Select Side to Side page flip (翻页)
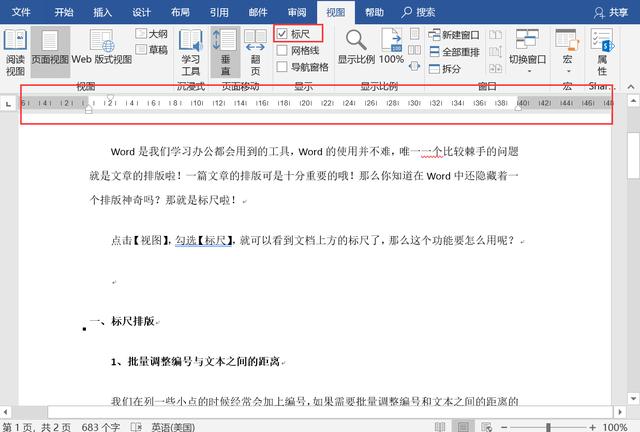This screenshot has height=432, width=640. pos(256,52)
